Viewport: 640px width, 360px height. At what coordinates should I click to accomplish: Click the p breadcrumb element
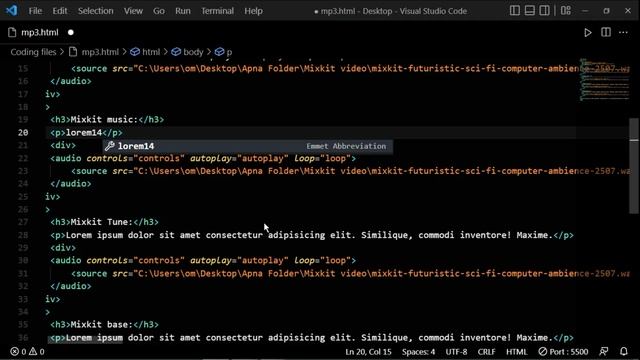click(223, 52)
